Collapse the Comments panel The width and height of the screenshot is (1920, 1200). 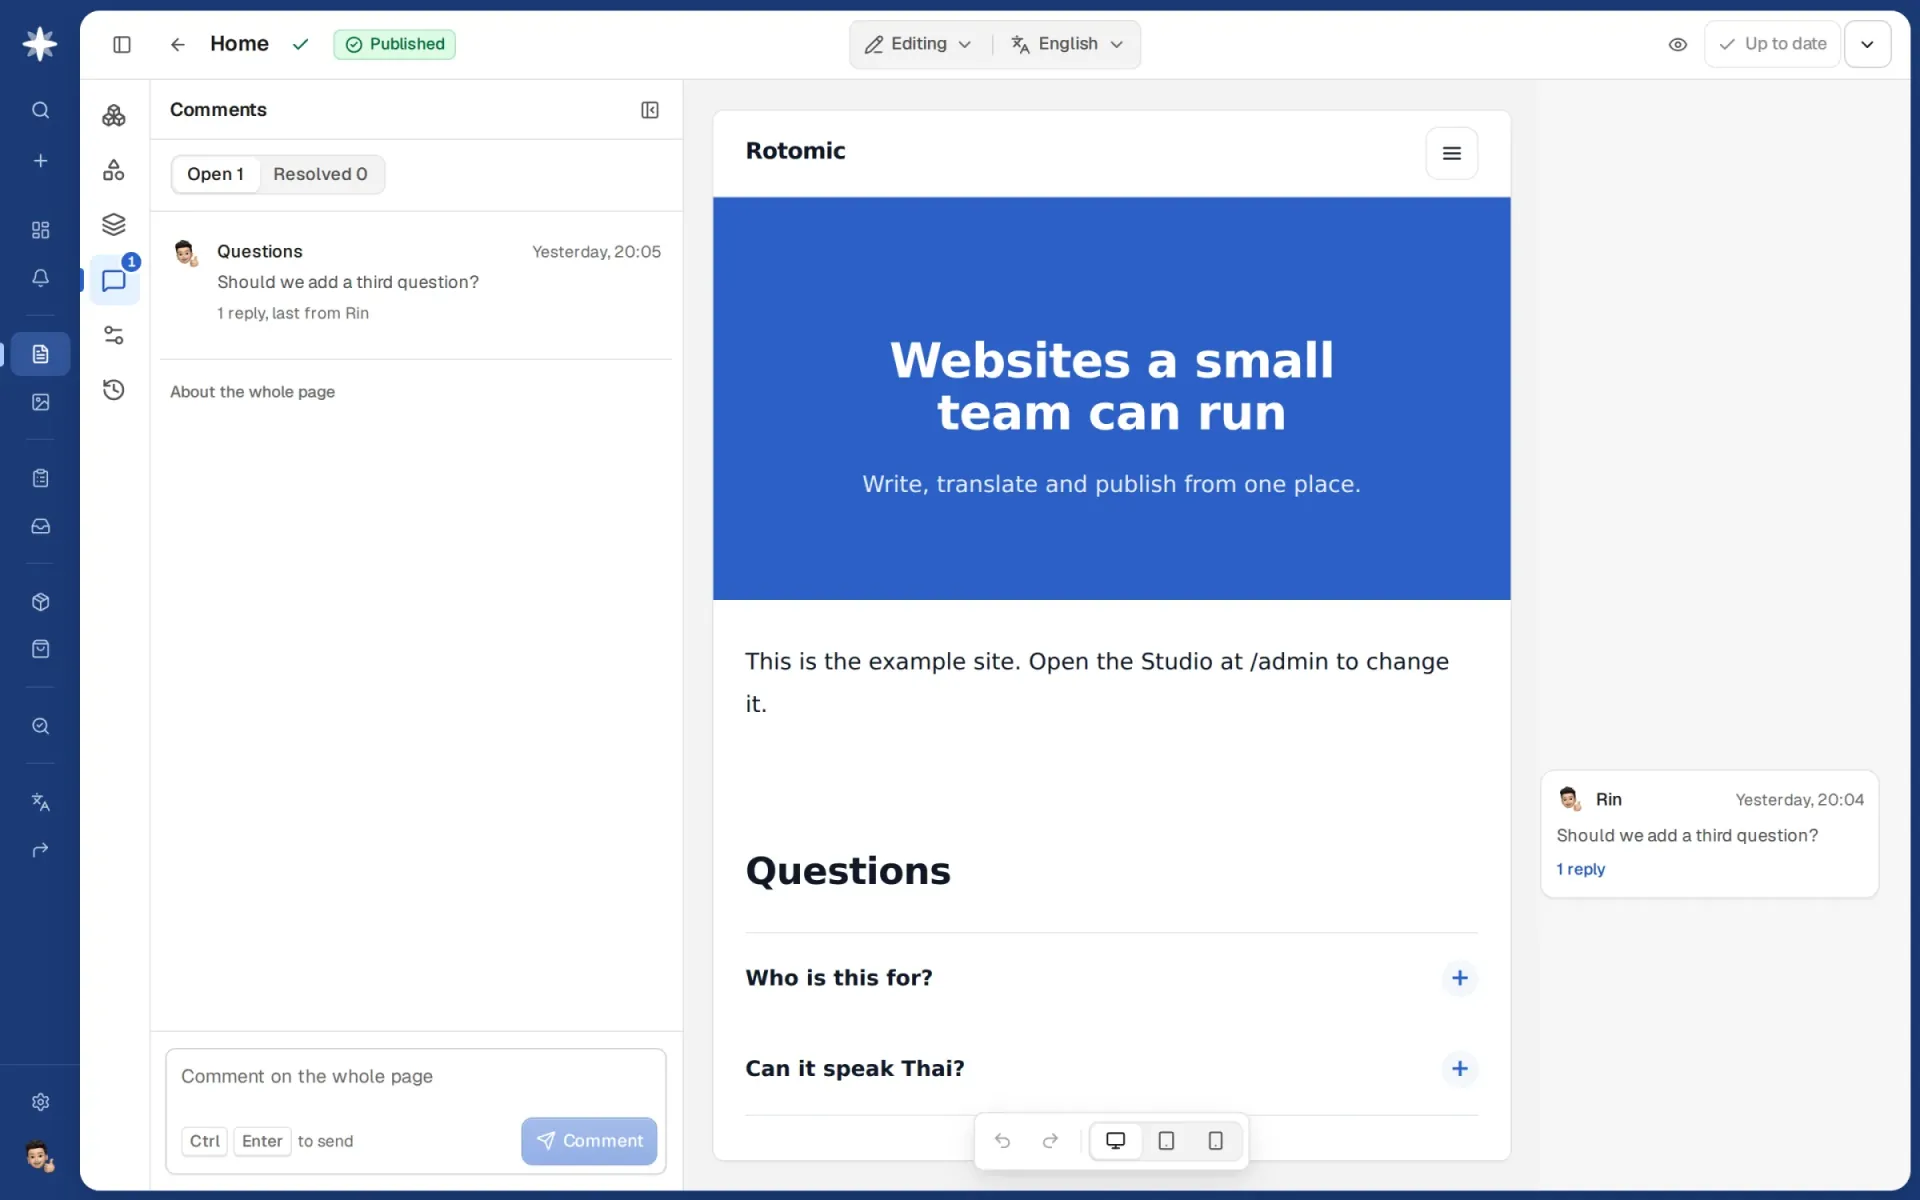650,110
